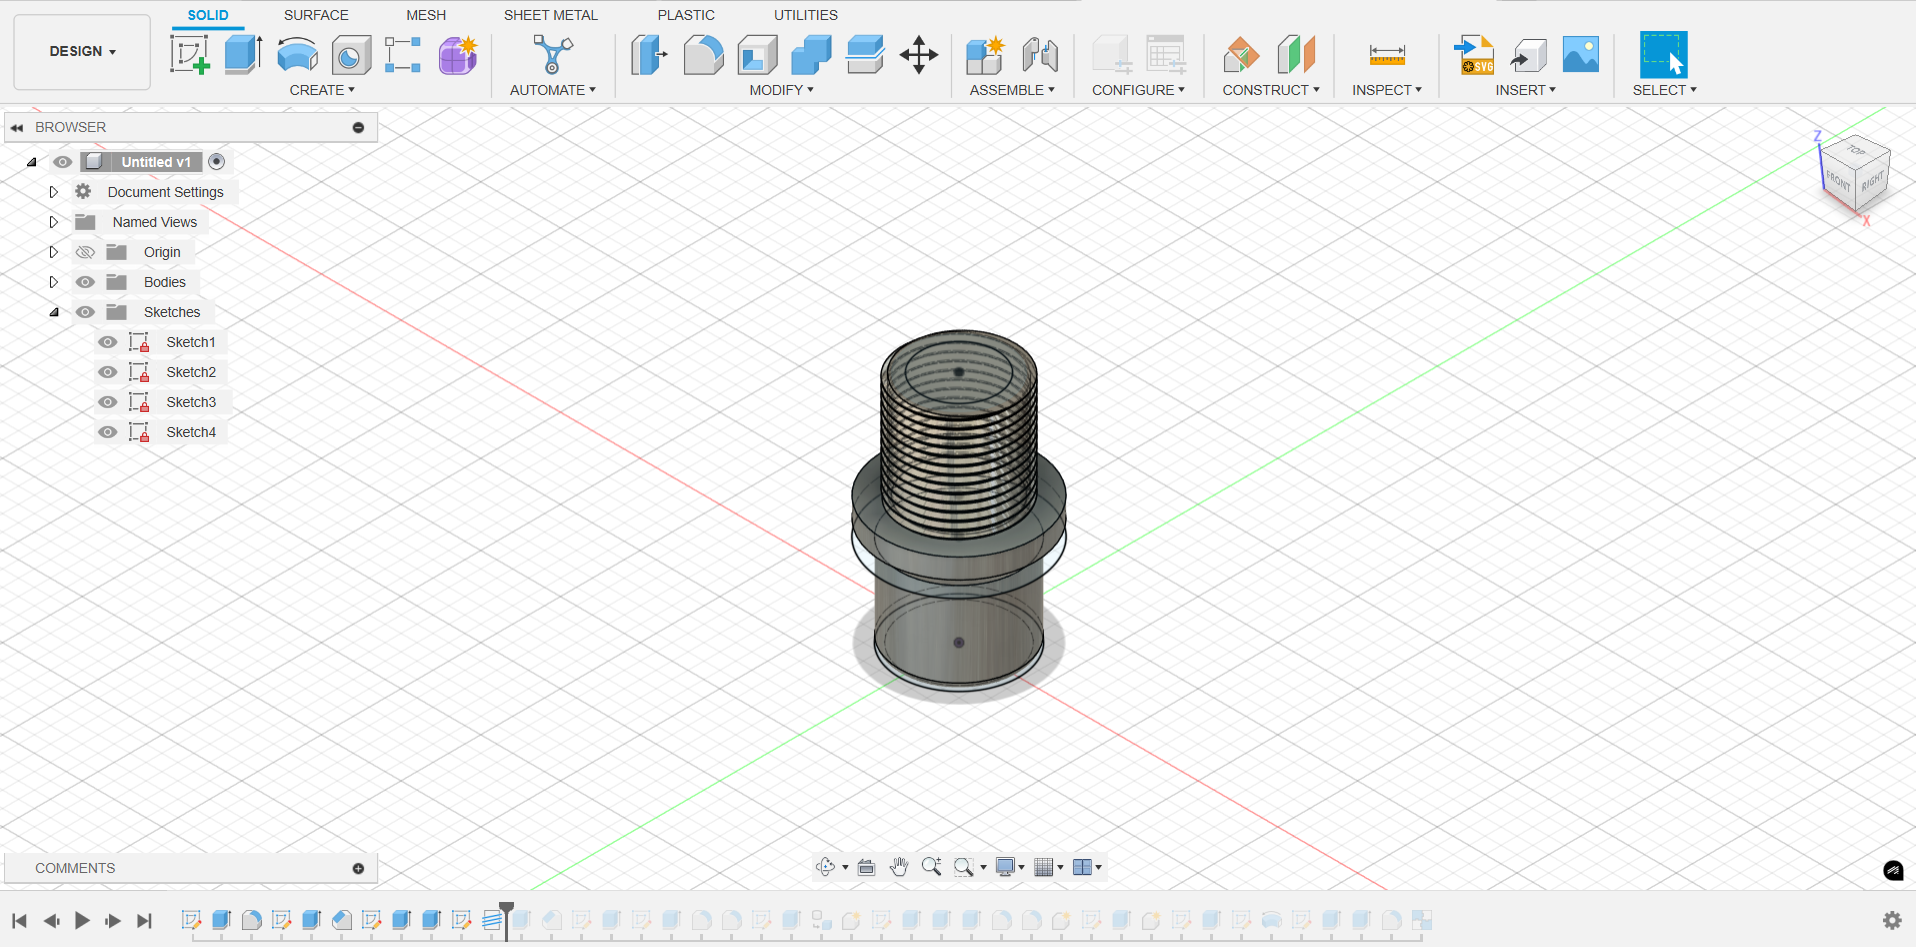1916x947 pixels.
Task: Select the Fillet tool
Action: tap(703, 54)
